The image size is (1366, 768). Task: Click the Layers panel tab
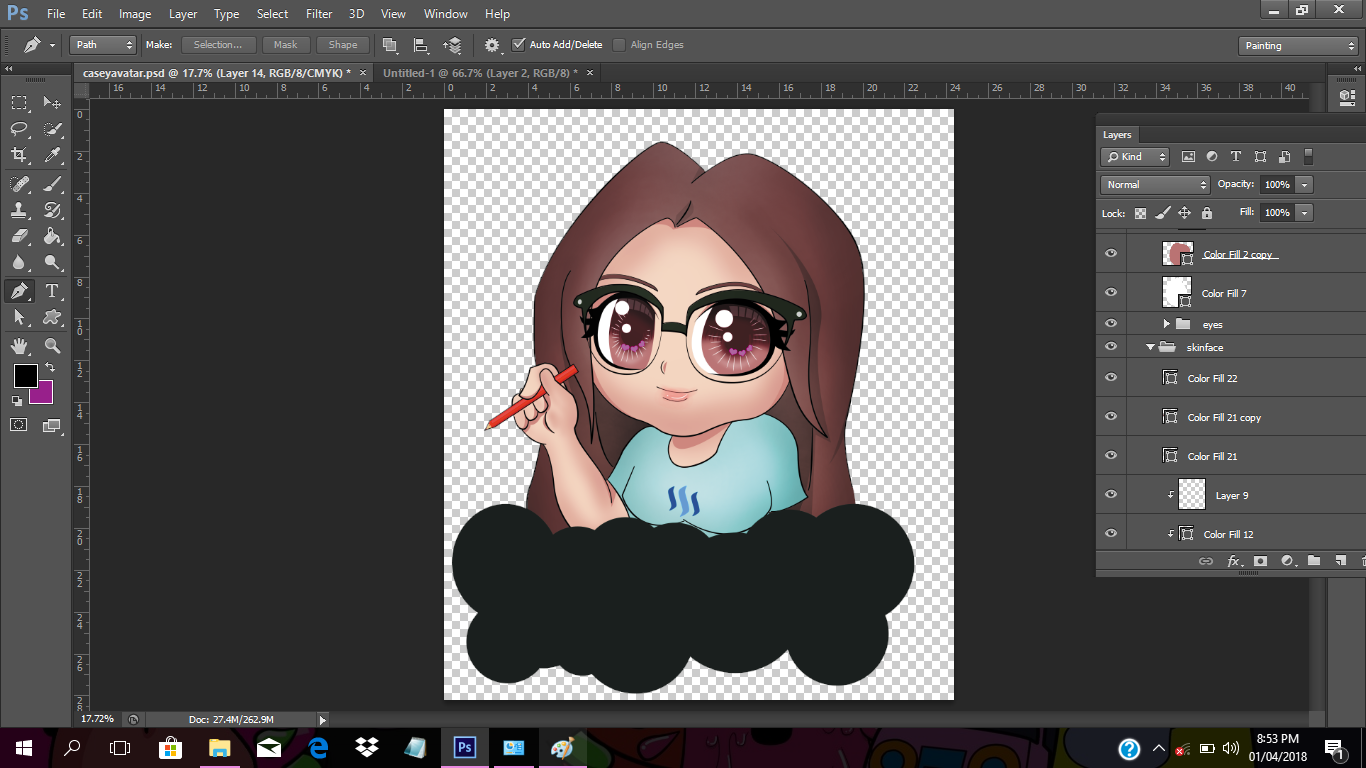(x=1117, y=135)
